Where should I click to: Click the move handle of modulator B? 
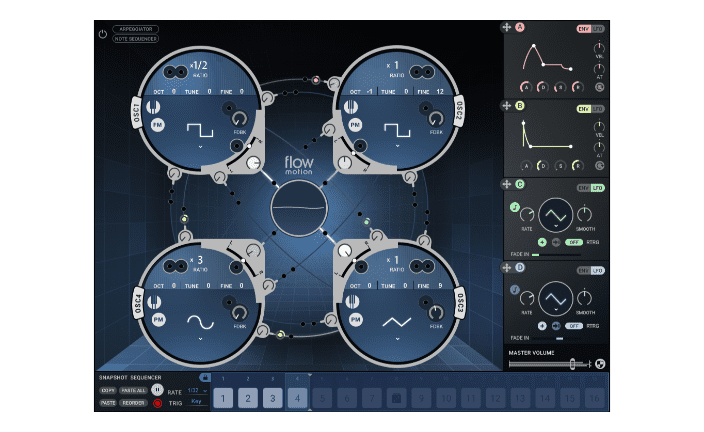[x=507, y=106]
